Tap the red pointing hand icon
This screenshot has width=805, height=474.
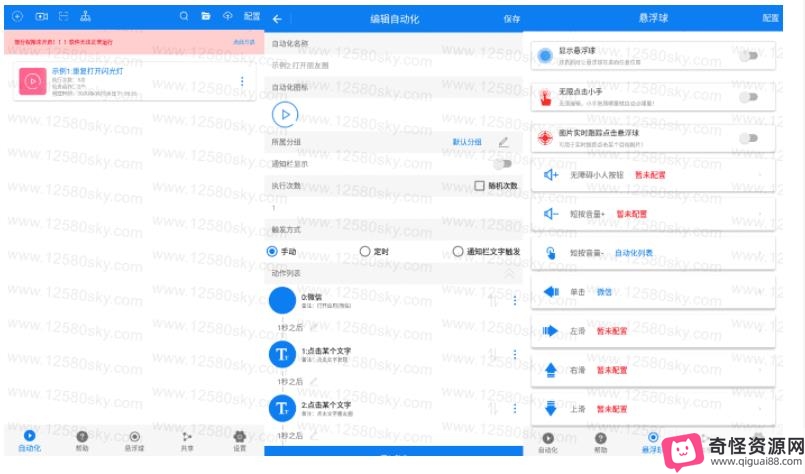[x=545, y=97]
